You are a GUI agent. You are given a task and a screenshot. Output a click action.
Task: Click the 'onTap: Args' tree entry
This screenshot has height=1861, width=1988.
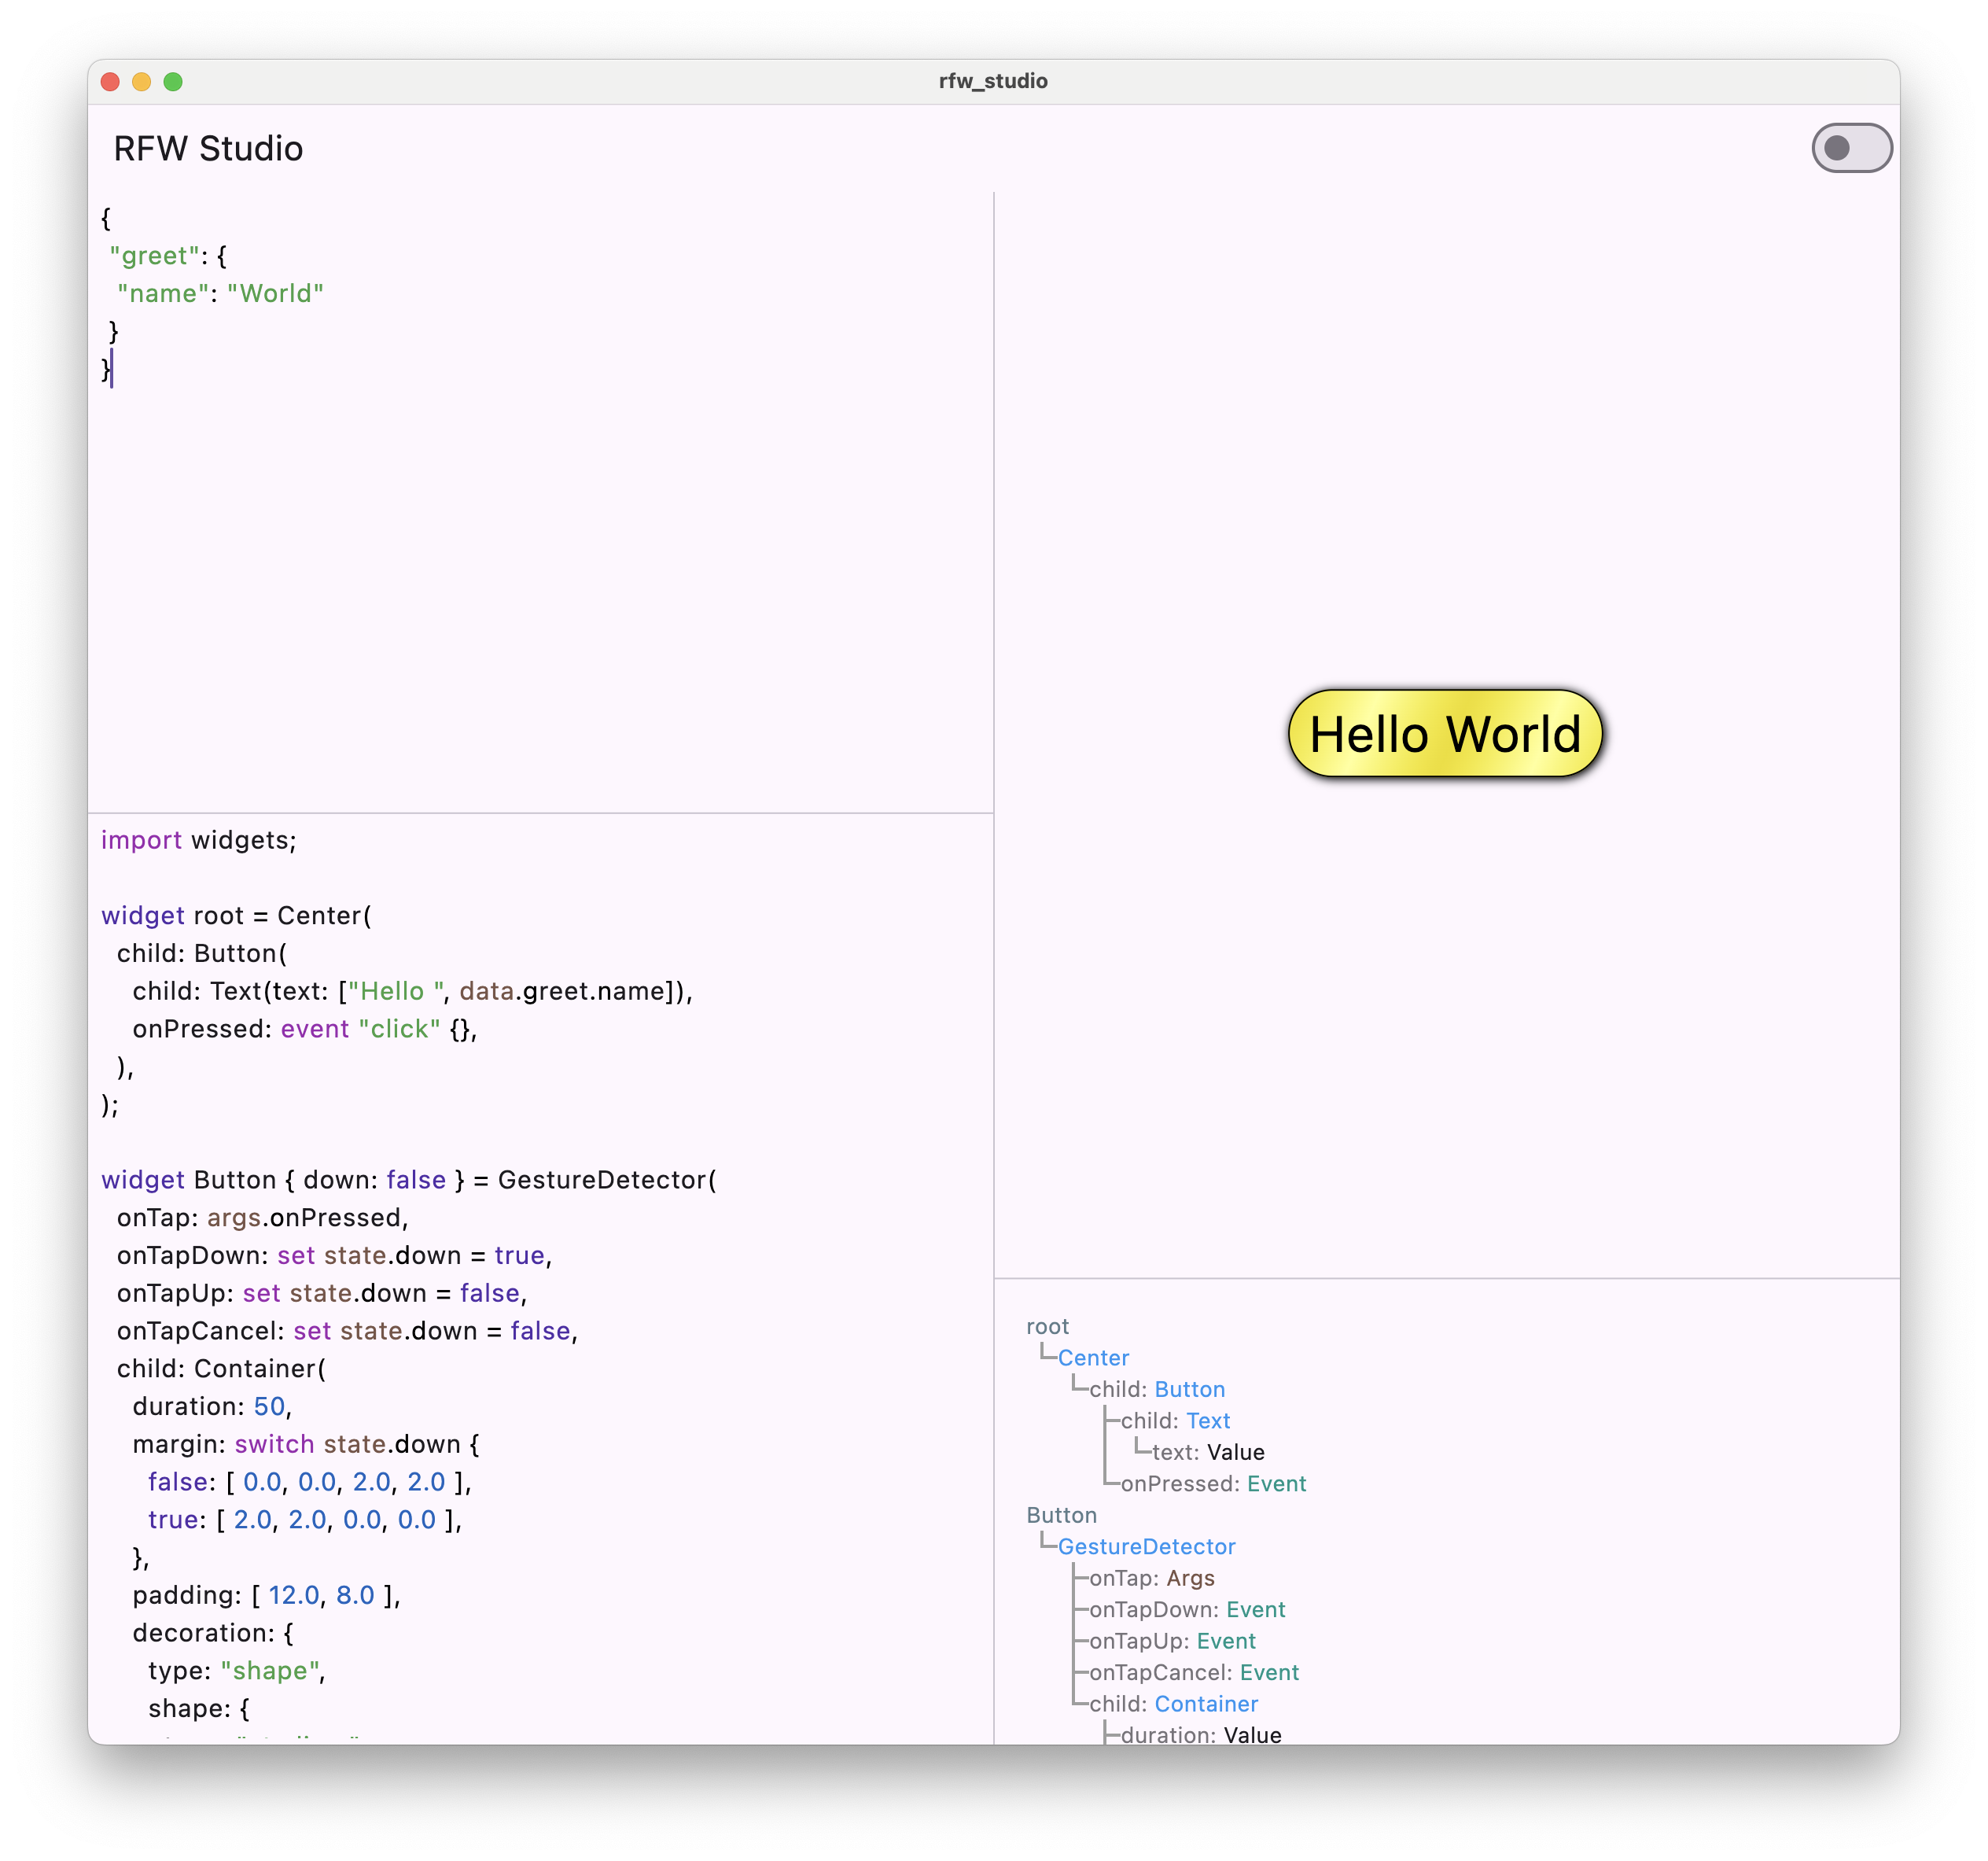1151,1578
